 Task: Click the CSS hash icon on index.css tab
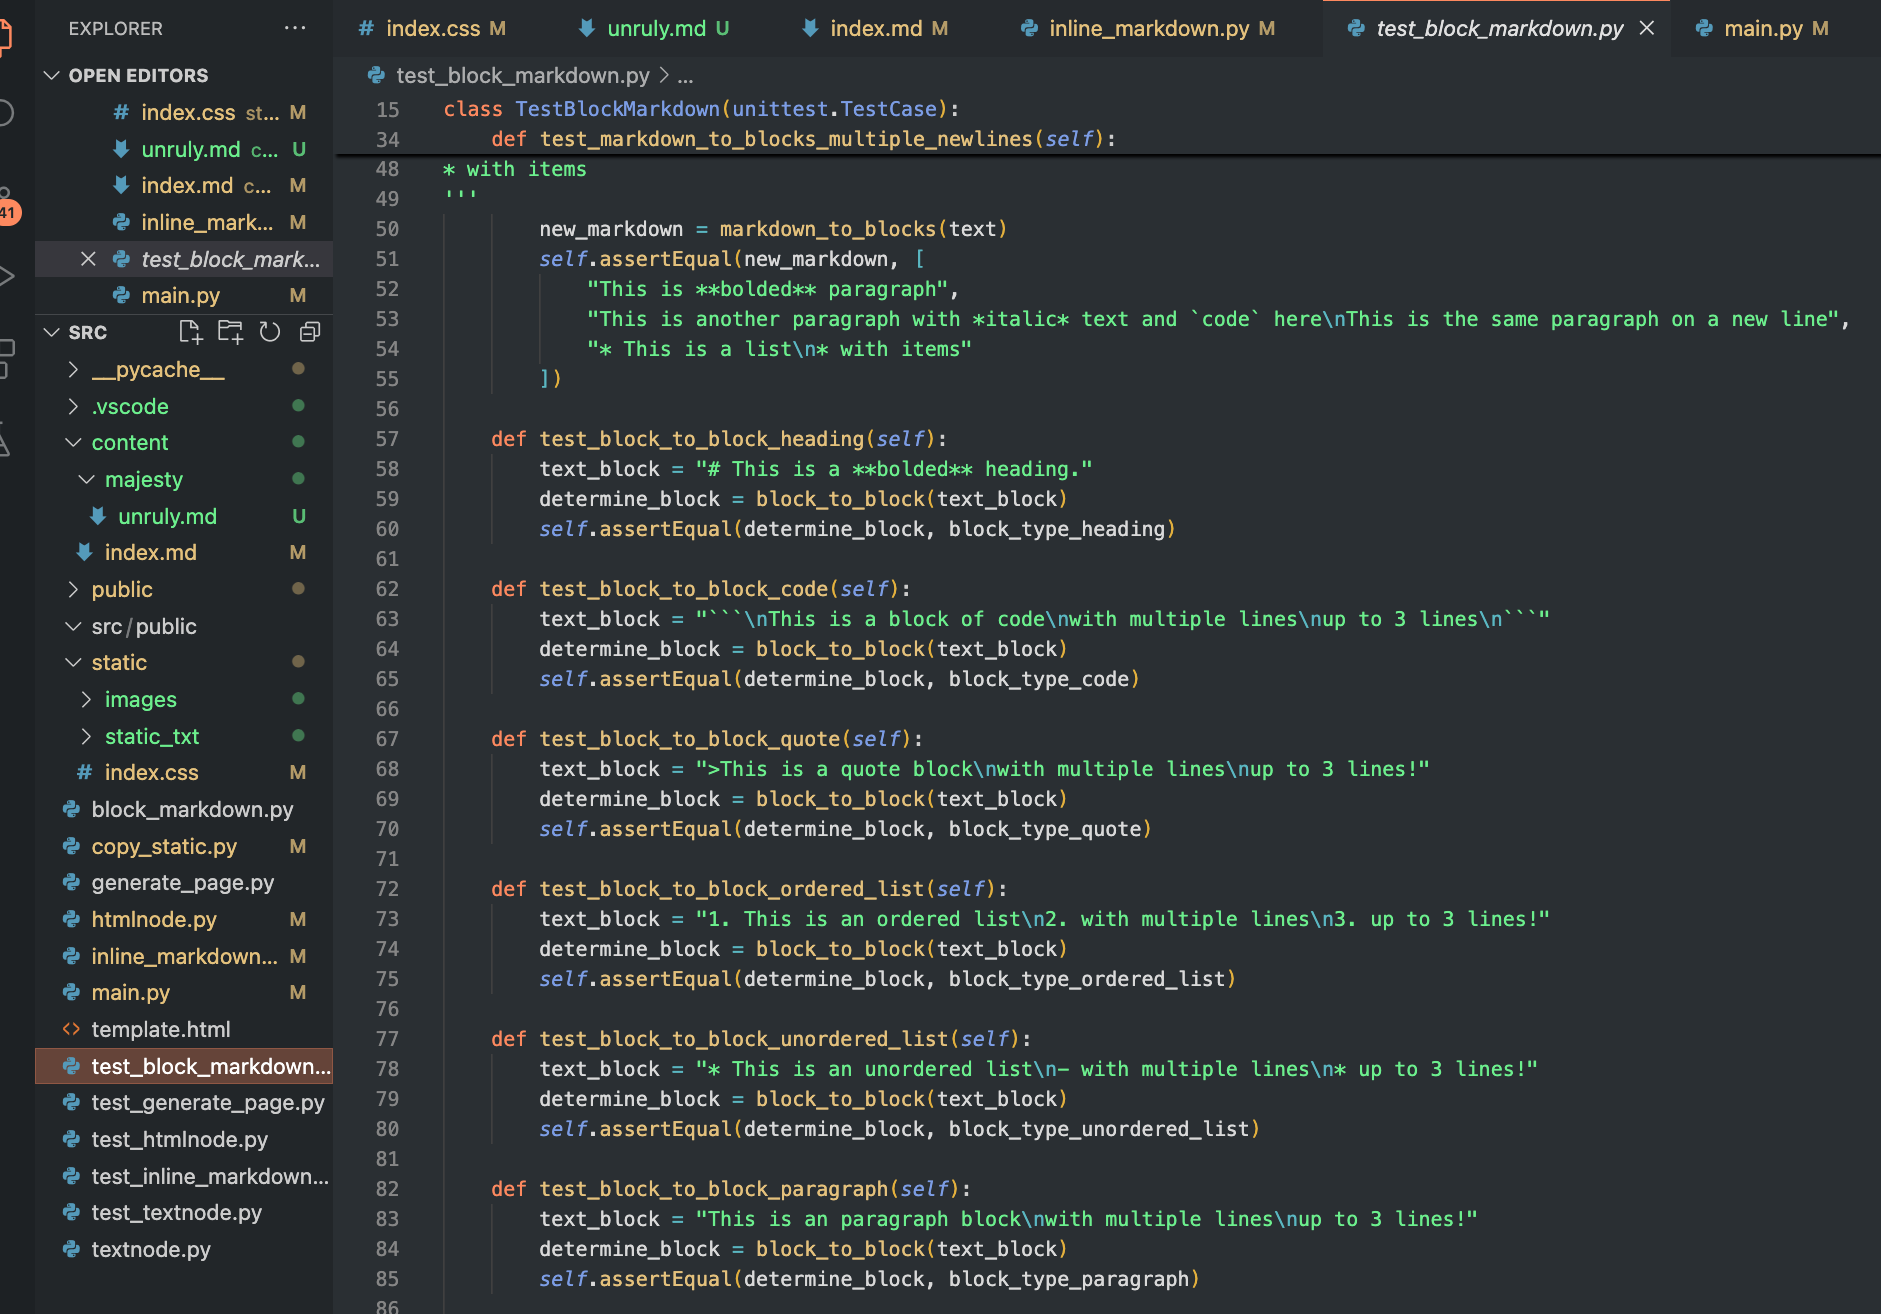366,28
